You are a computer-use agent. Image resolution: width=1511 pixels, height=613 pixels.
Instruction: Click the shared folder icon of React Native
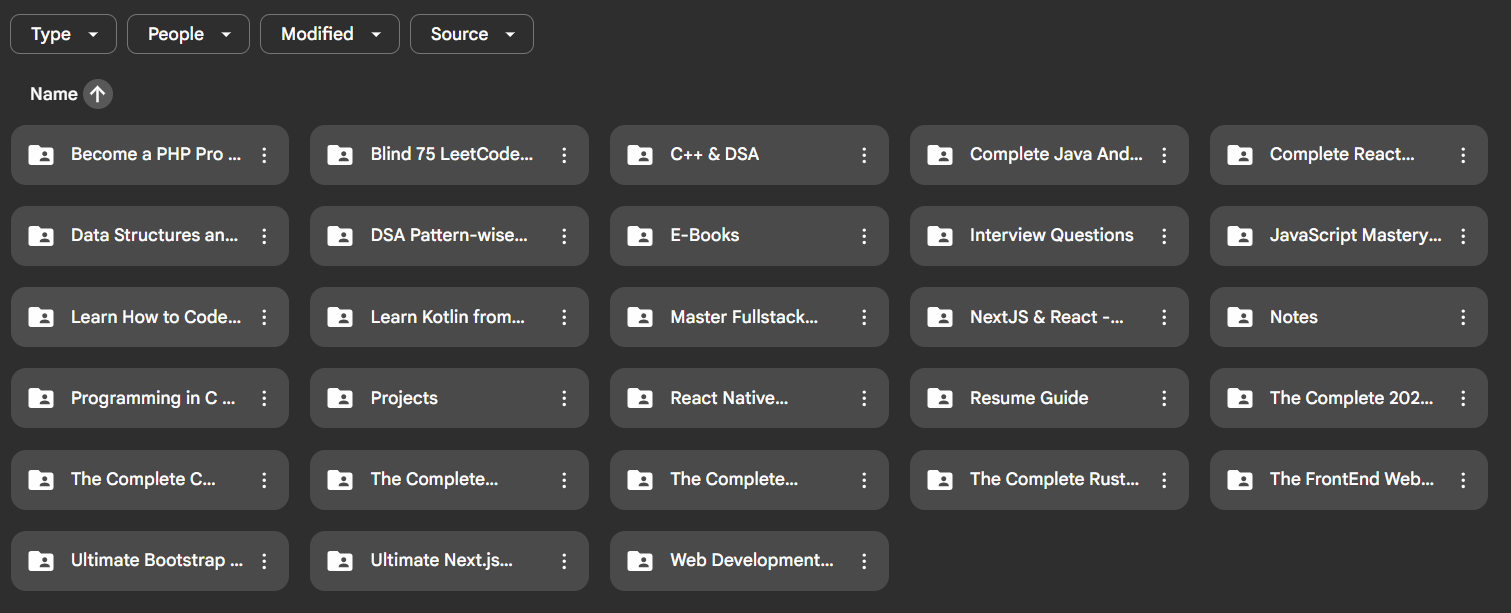[x=640, y=398]
